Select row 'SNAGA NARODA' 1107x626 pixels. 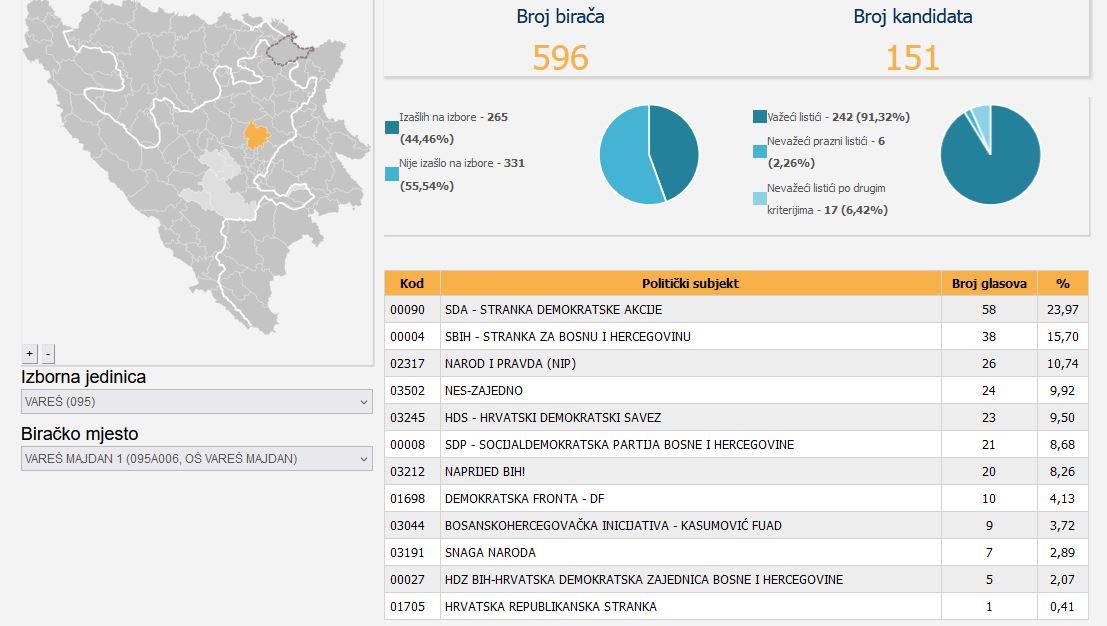tap(736, 553)
